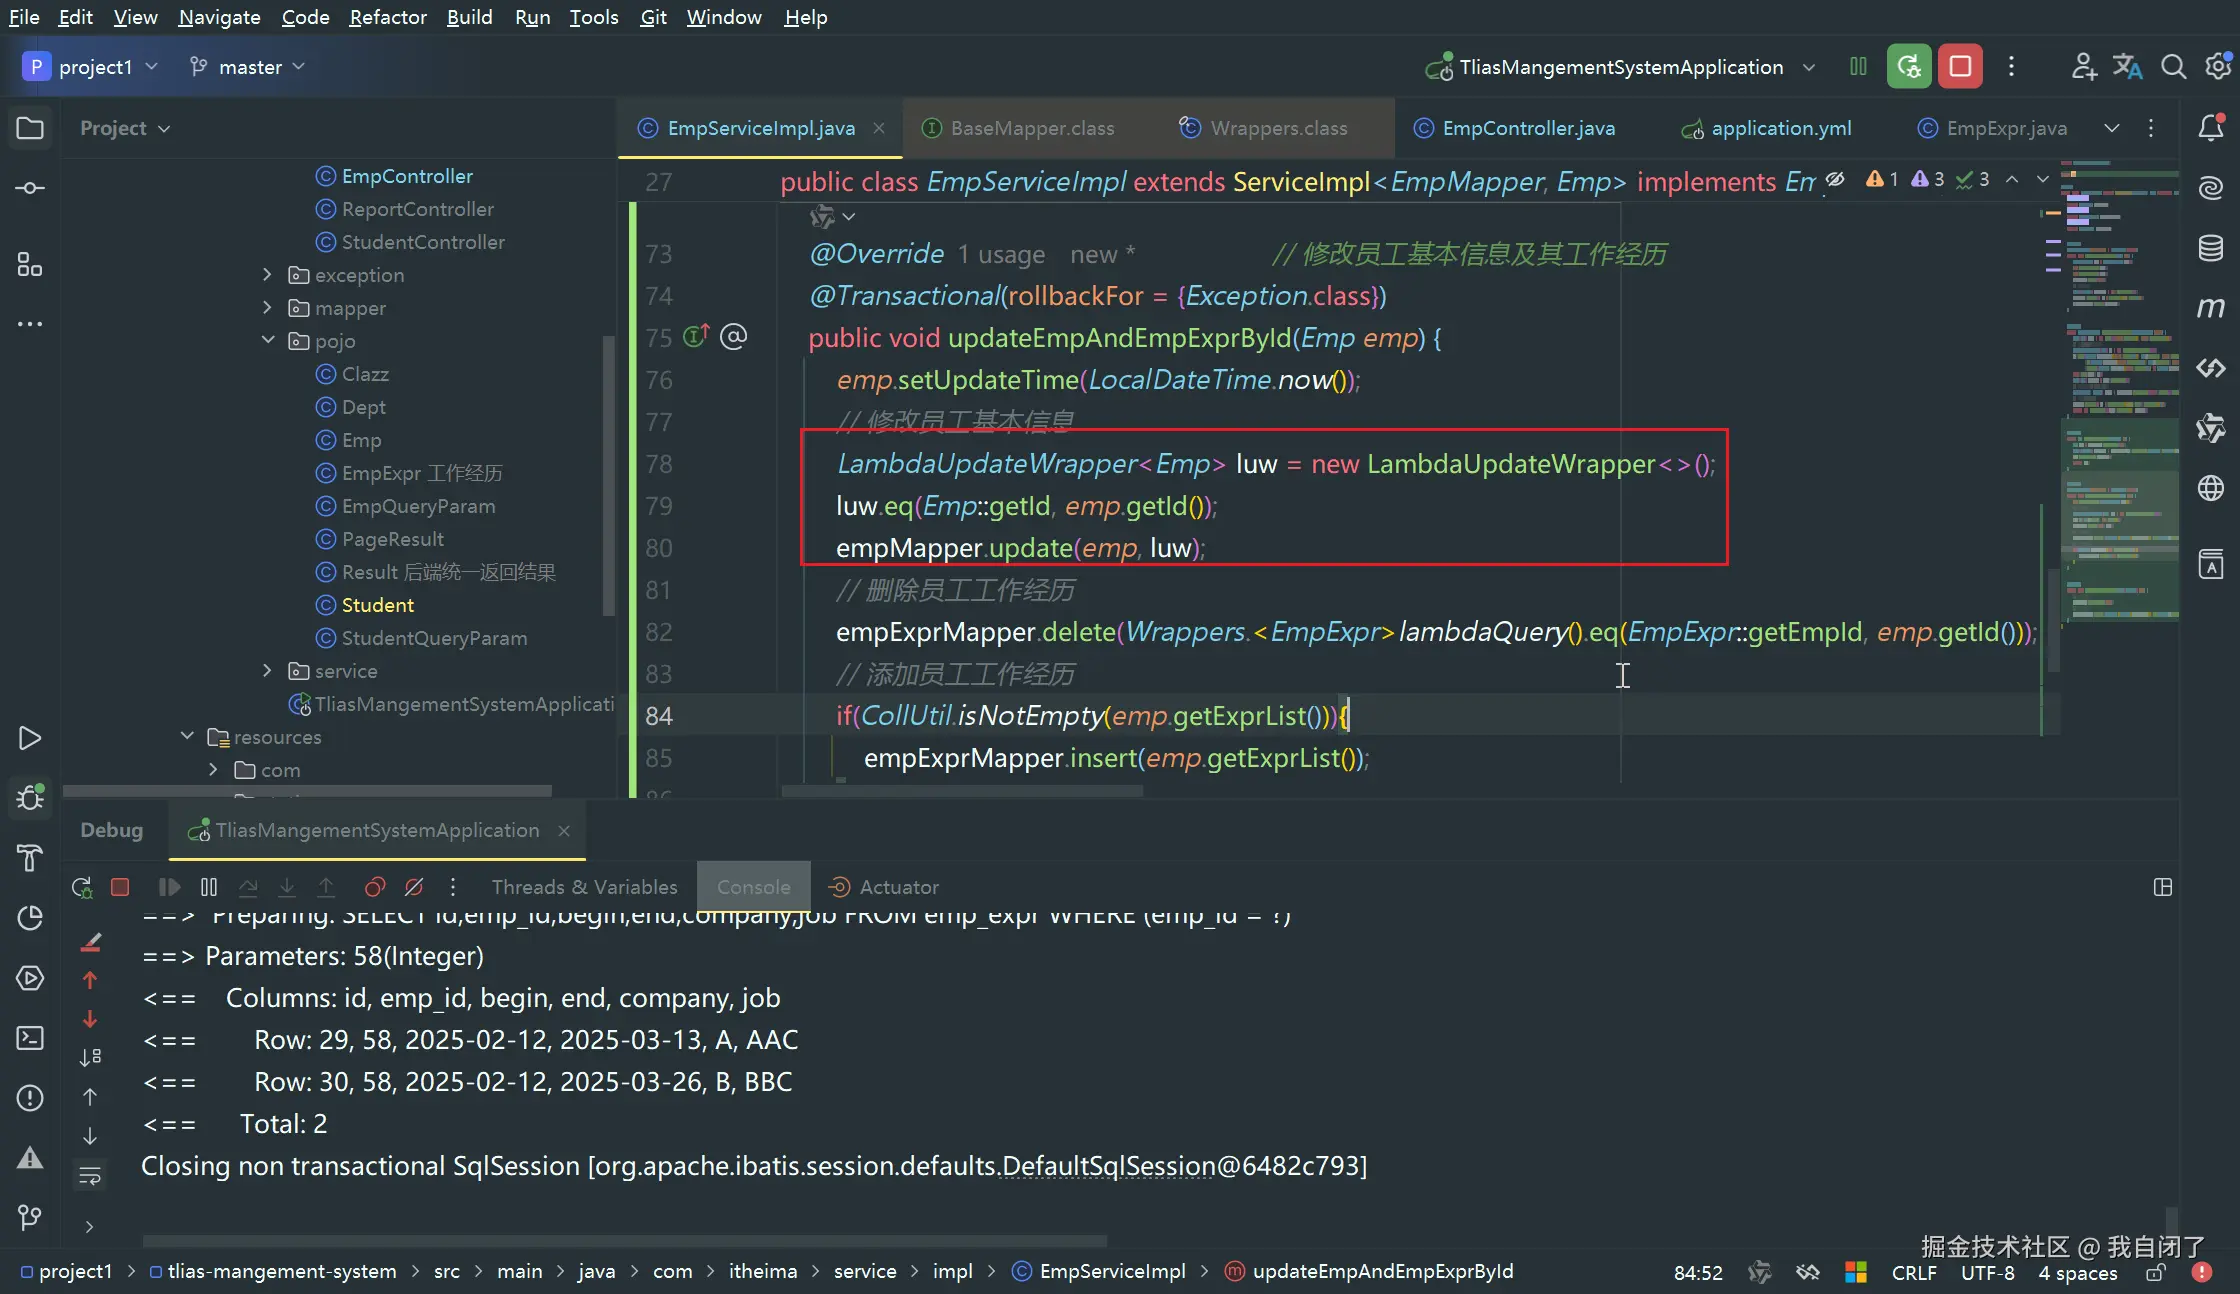Open Notifications bell in right sidebar
The image size is (2240, 1294).
[2211, 128]
